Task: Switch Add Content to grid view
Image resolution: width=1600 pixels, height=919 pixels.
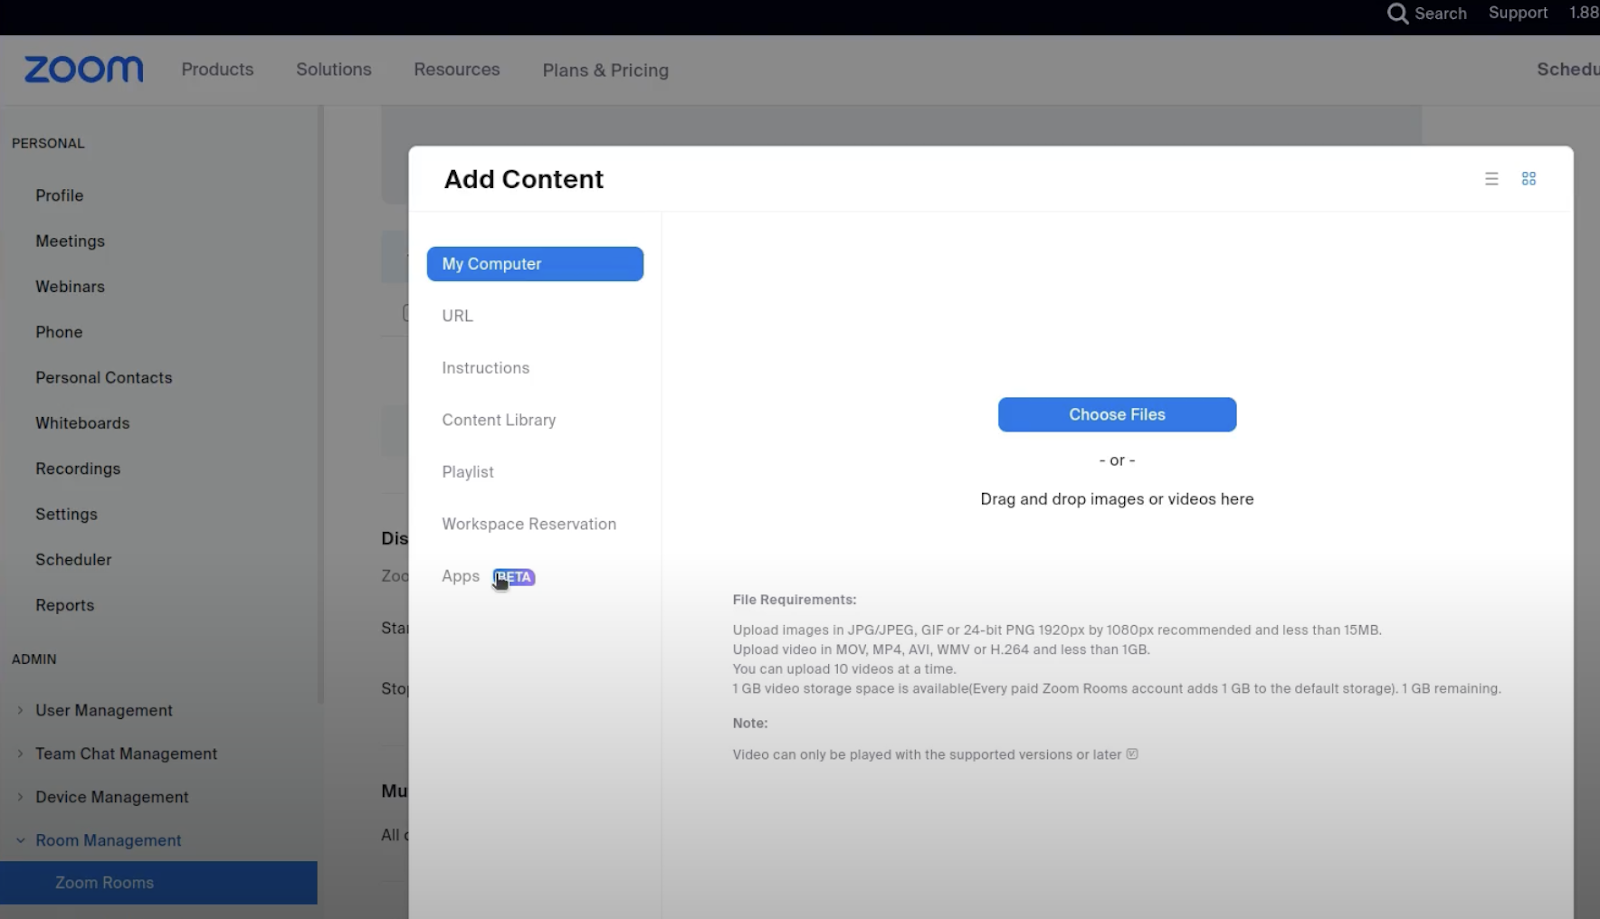Action: tap(1528, 179)
